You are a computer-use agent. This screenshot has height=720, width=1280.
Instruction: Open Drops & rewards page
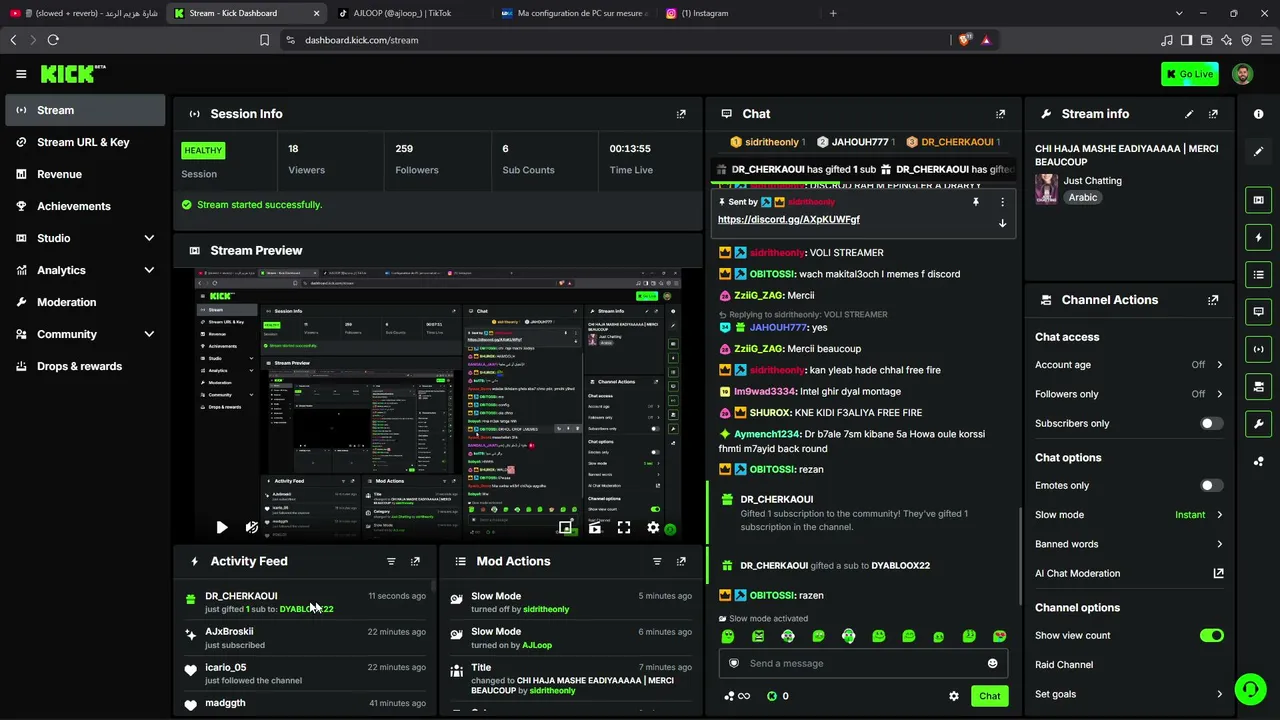point(85,366)
